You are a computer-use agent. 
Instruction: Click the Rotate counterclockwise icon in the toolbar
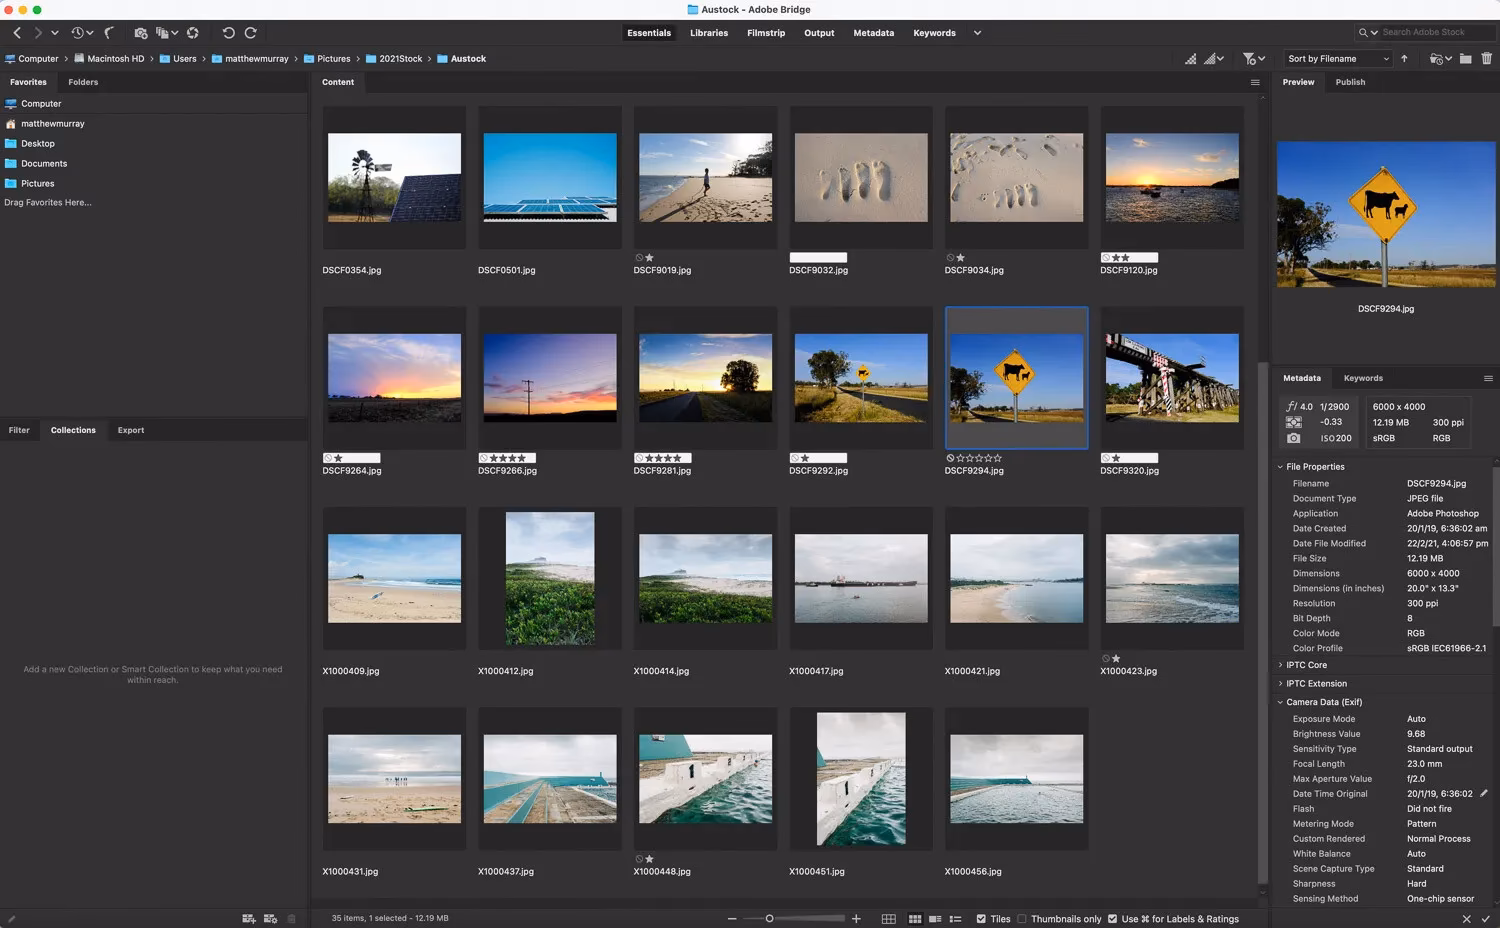pos(228,32)
